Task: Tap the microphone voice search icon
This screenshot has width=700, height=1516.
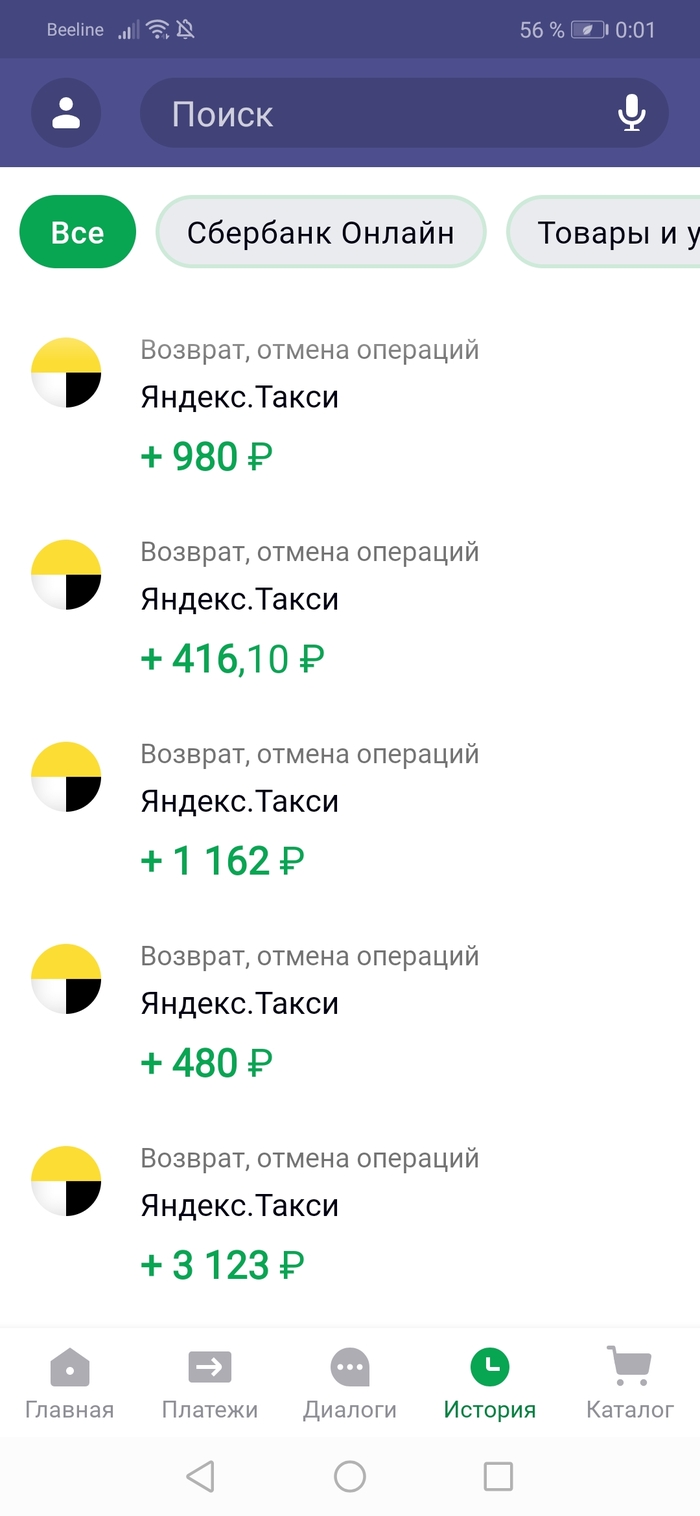Action: tap(631, 113)
